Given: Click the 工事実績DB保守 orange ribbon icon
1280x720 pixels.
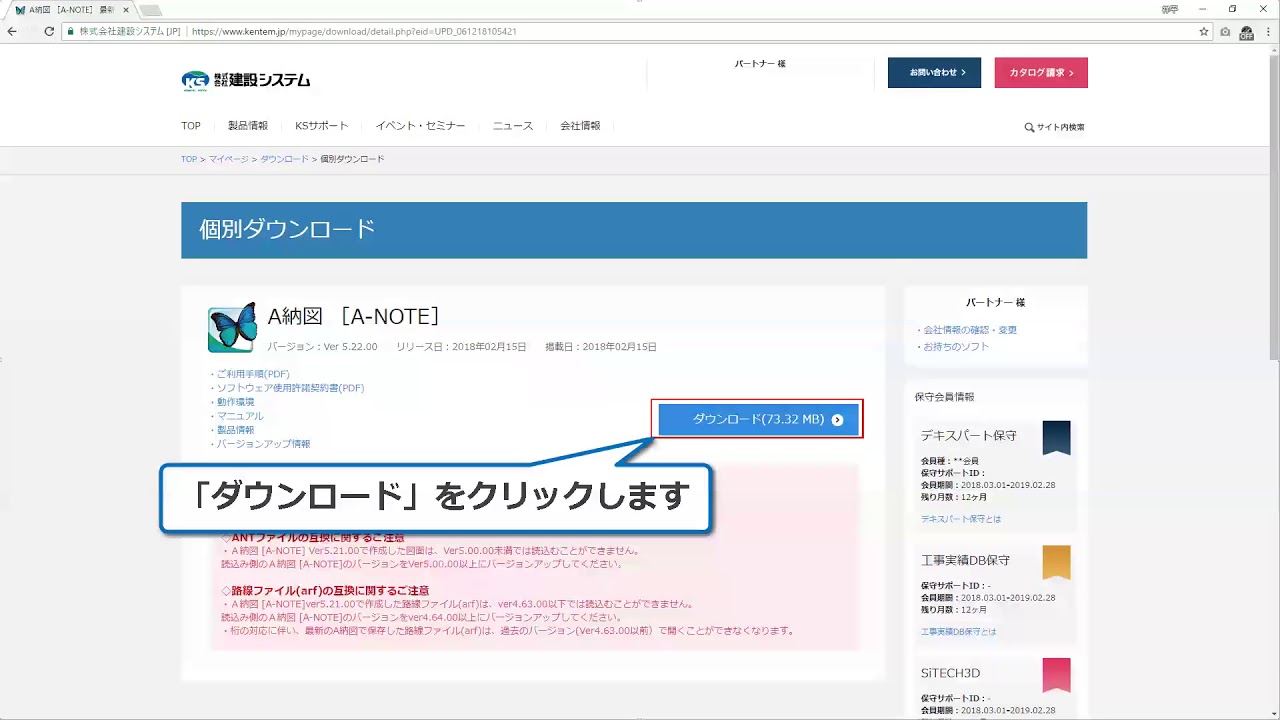Looking at the screenshot, I should pyautogui.click(x=1056, y=562).
